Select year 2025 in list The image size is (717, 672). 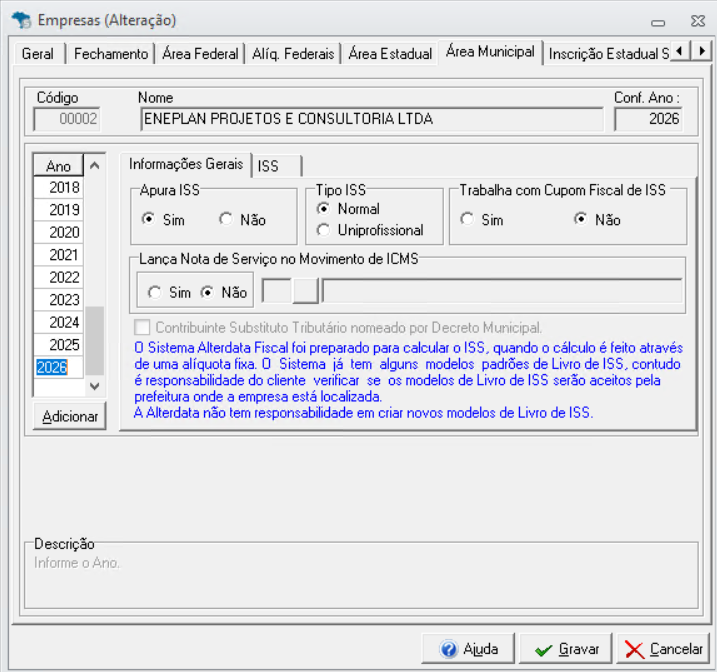click(59, 345)
